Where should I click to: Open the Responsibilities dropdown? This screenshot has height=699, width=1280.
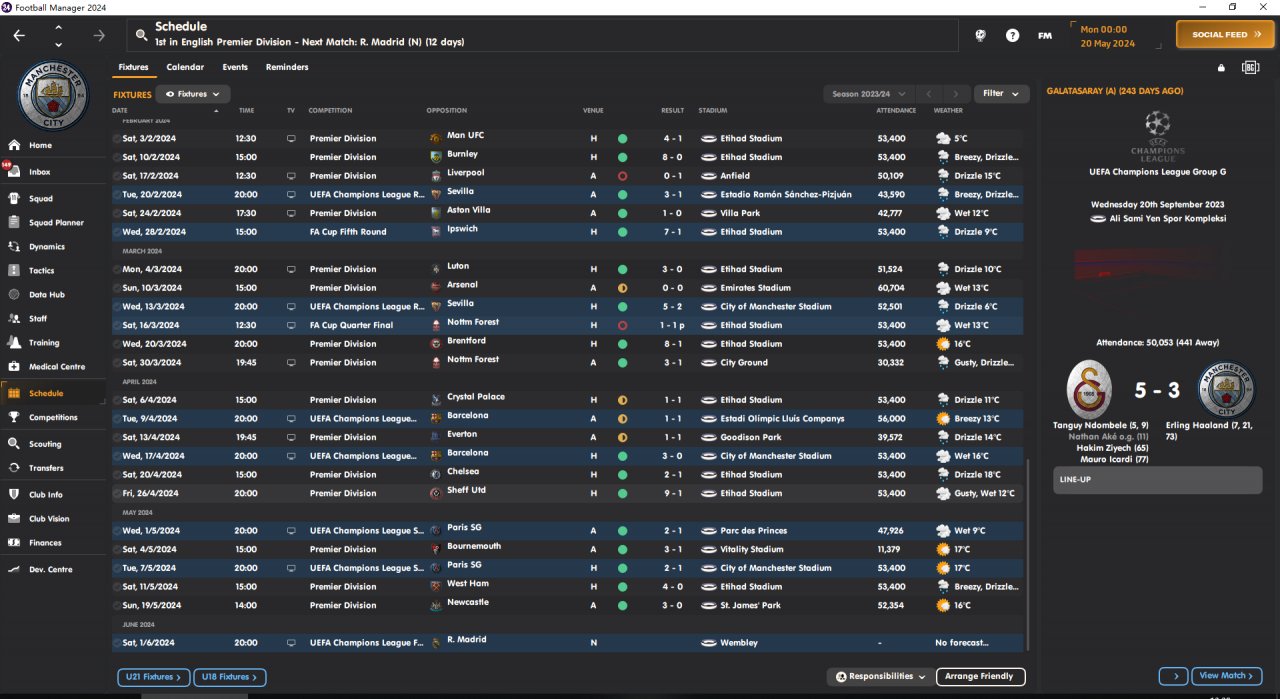881,677
